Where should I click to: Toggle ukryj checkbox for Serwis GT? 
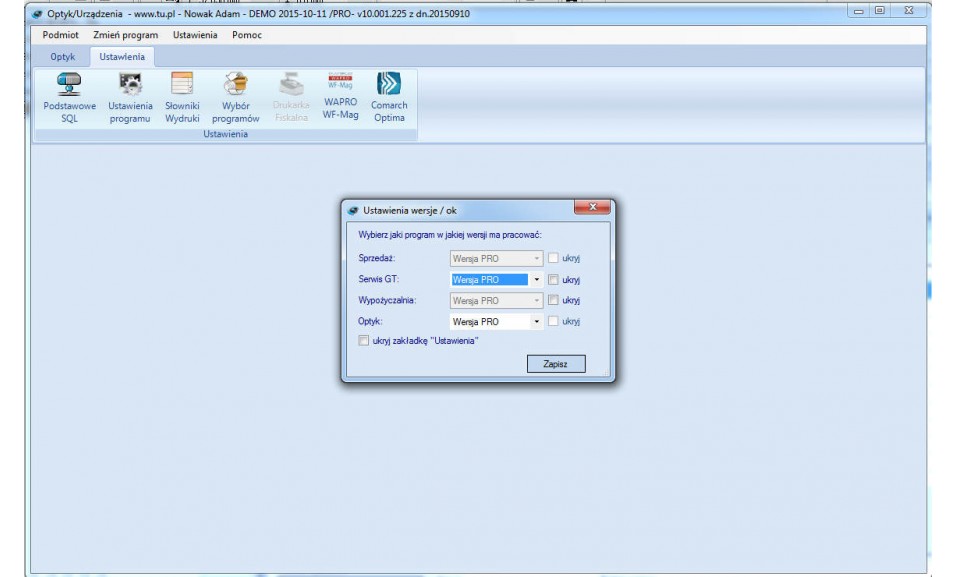point(553,280)
